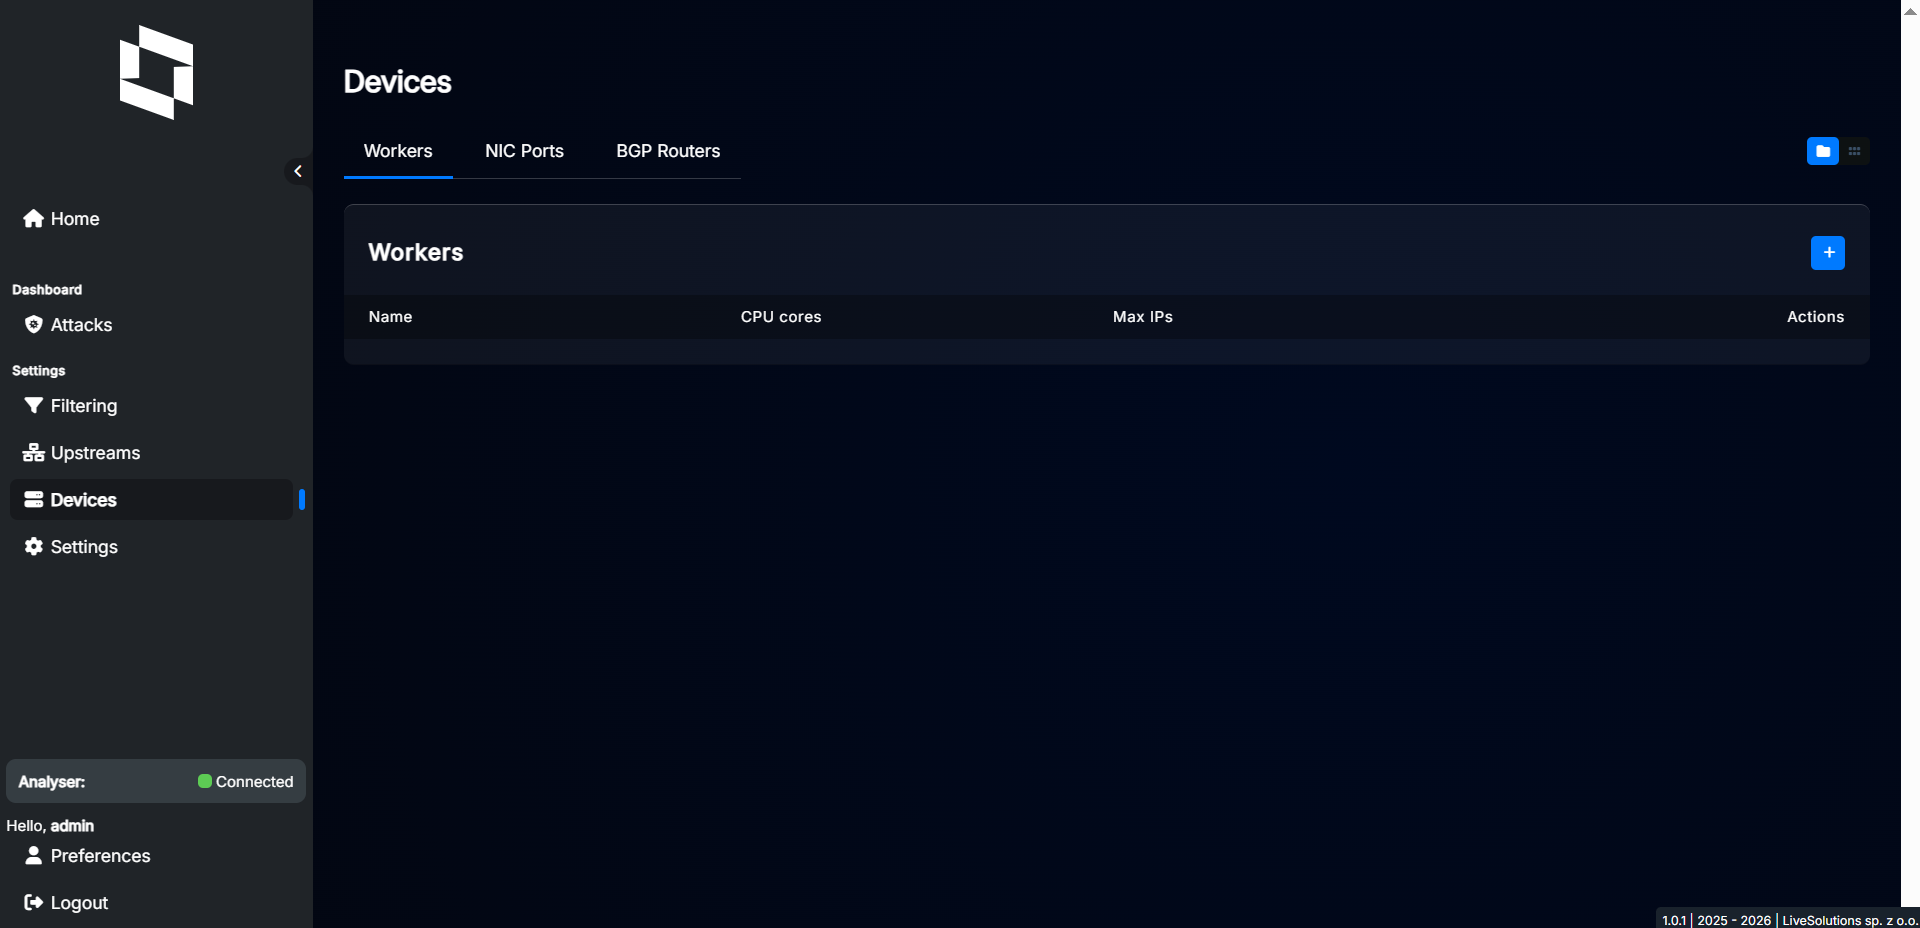
Task: Add a new worker with the plus button
Action: point(1827,253)
